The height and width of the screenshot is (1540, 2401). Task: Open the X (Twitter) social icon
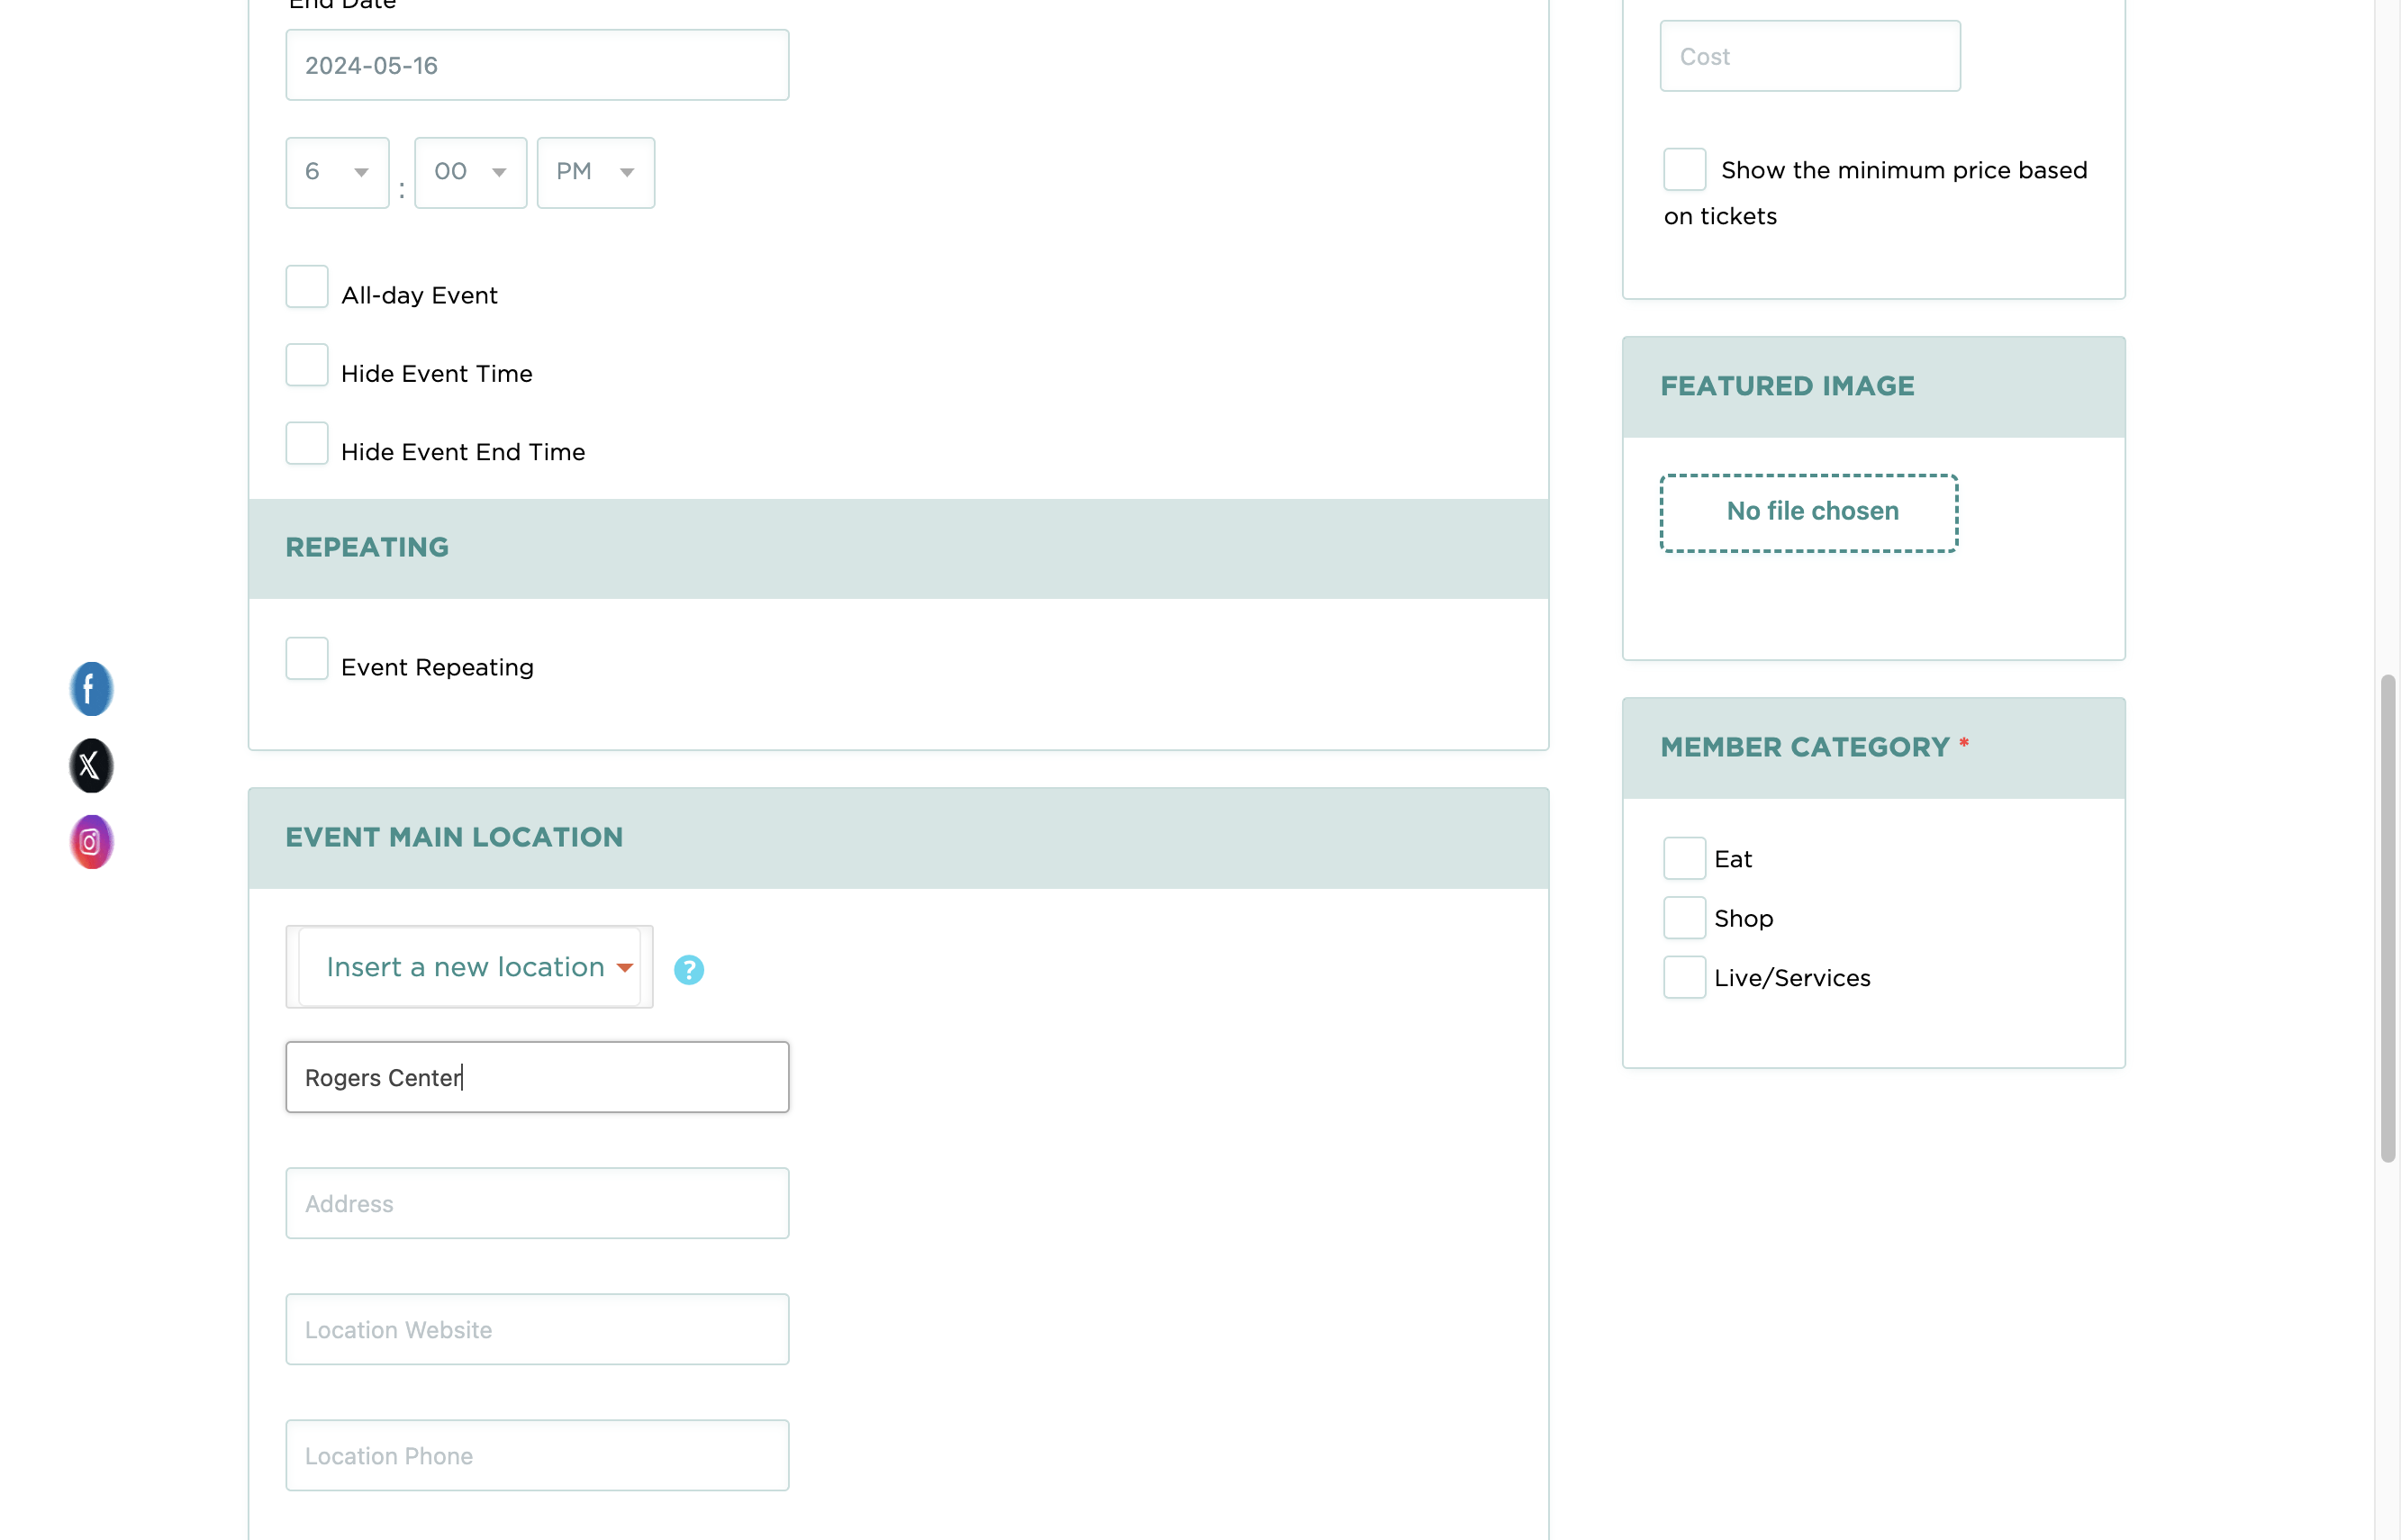[91, 766]
